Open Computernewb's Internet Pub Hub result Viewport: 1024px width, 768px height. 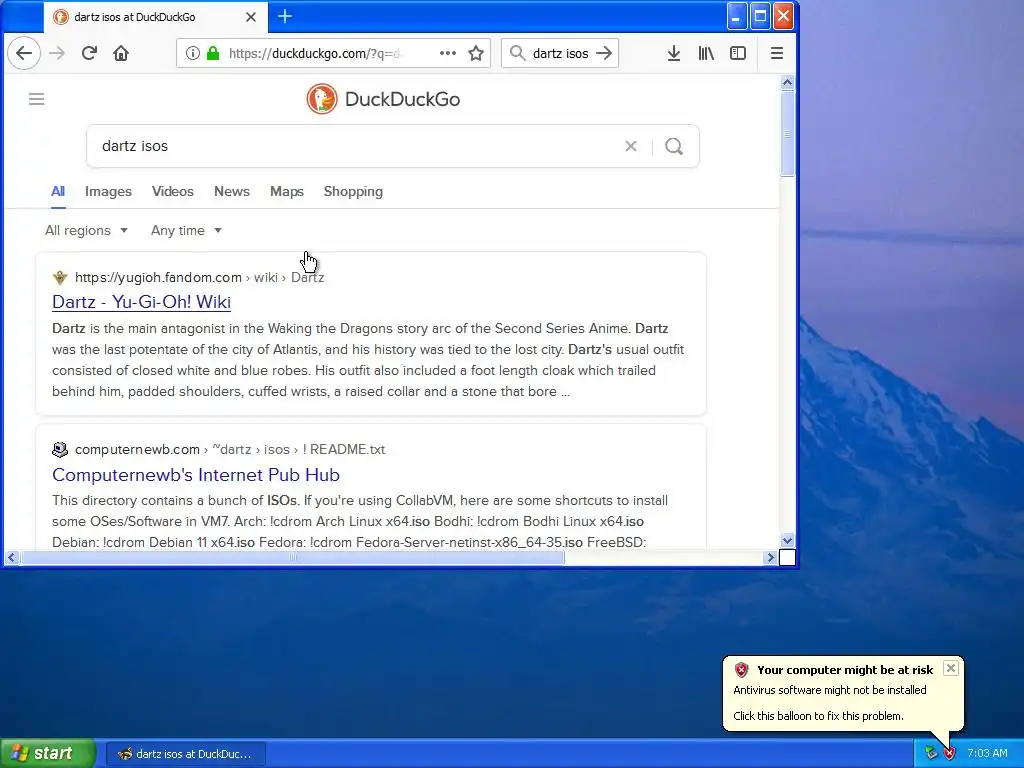[196, 475]
